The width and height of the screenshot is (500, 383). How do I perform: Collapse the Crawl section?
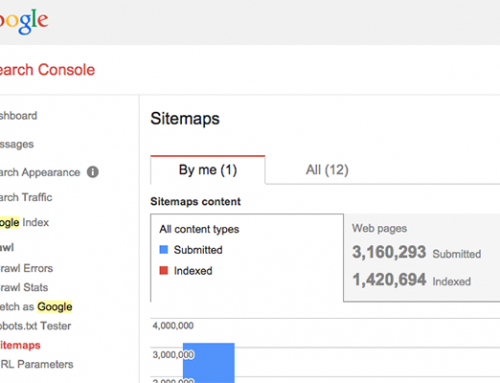pyautogui.click(x=7, y=247)
